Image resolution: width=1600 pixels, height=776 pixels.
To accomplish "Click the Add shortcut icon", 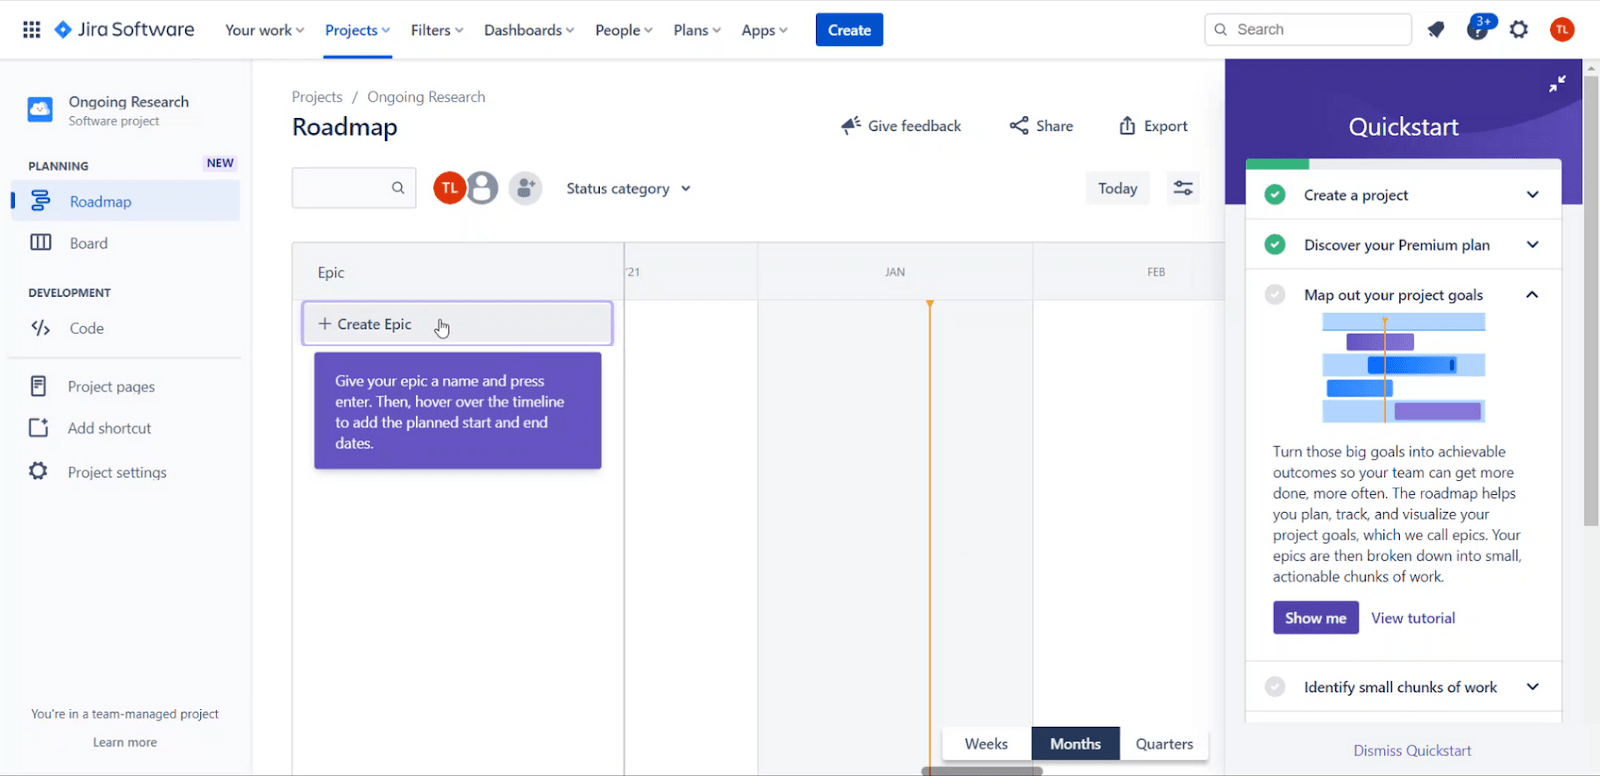I will 39,428.
